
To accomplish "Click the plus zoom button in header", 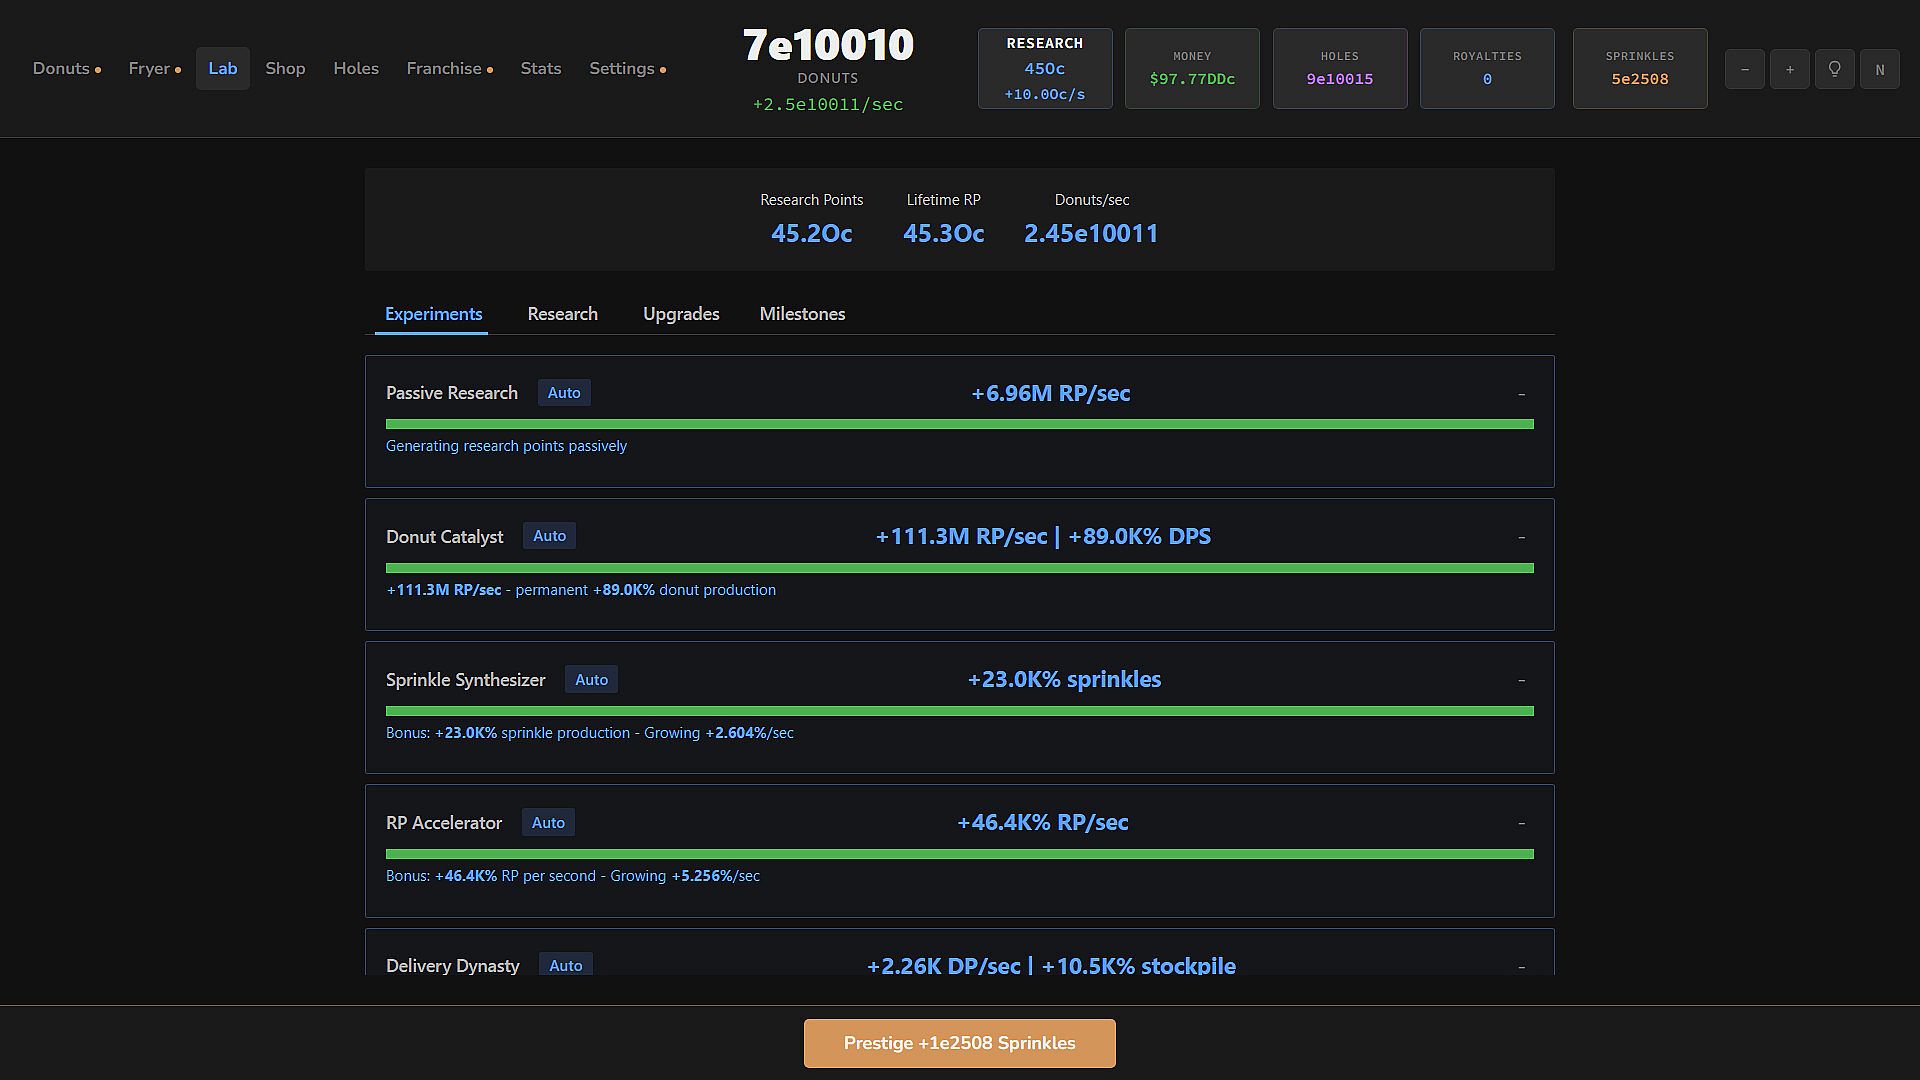I will (x=1789, y=69).
